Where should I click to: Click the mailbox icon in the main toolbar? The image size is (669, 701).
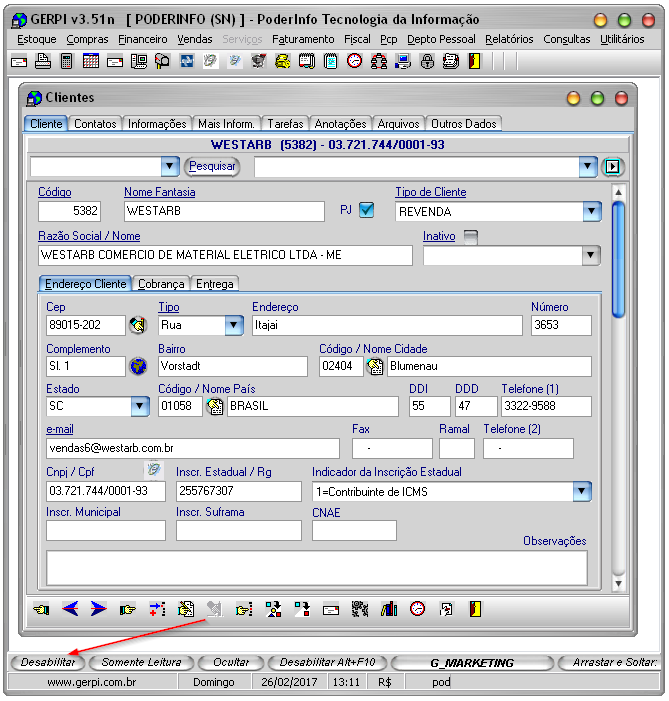point(163,61)
